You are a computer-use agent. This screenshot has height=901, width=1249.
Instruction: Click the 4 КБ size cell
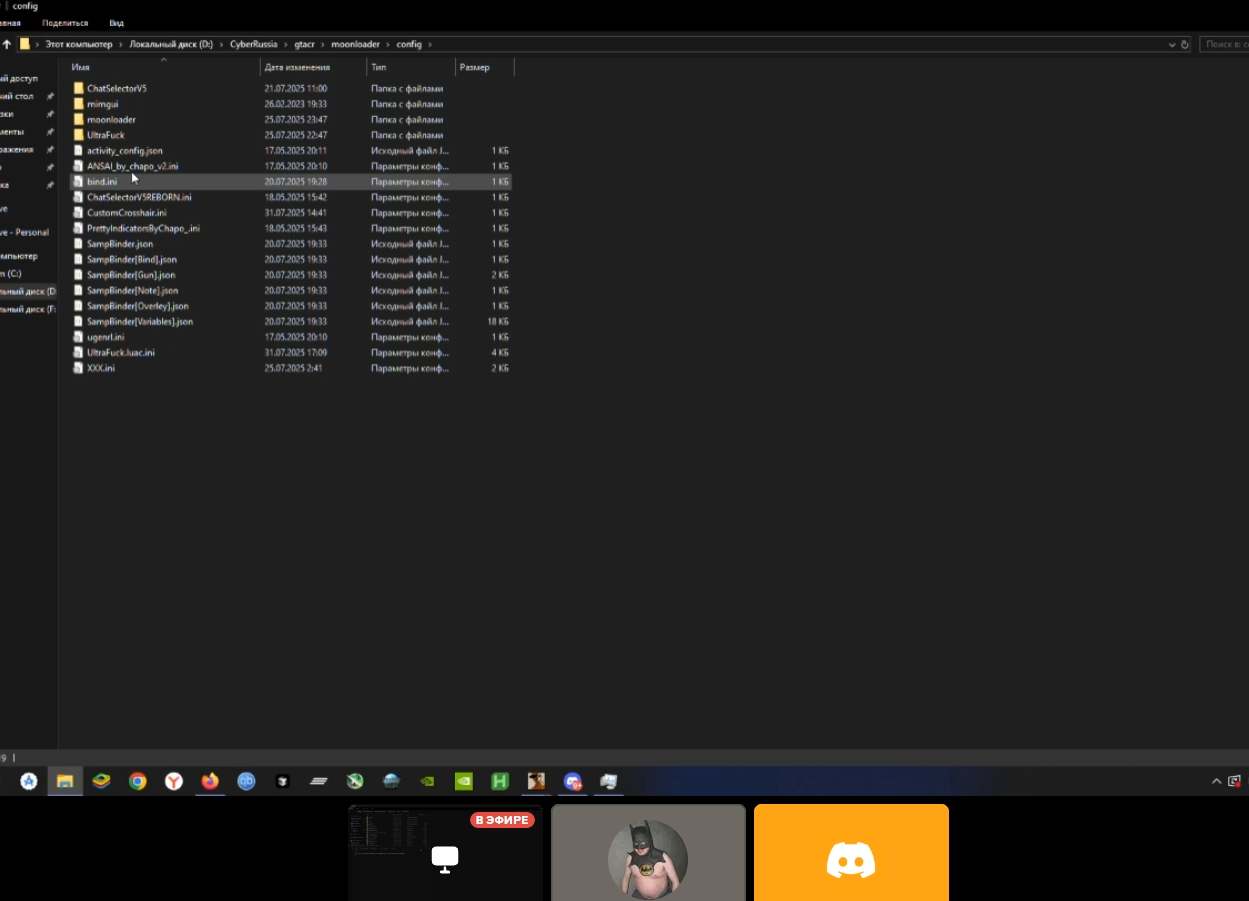[x=500, y=353]
